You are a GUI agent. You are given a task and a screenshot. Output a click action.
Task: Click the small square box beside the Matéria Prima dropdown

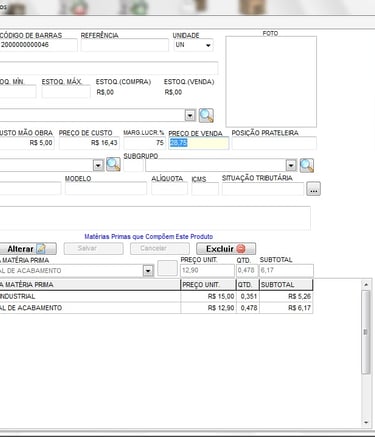(167, 268)
